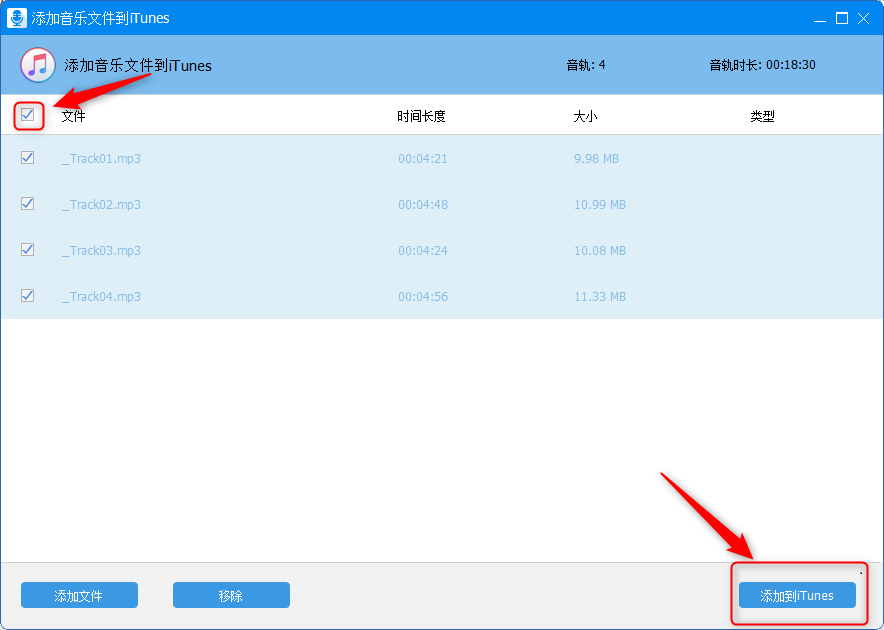Minimize the window

pyautogui.click(x=820, y=19)
